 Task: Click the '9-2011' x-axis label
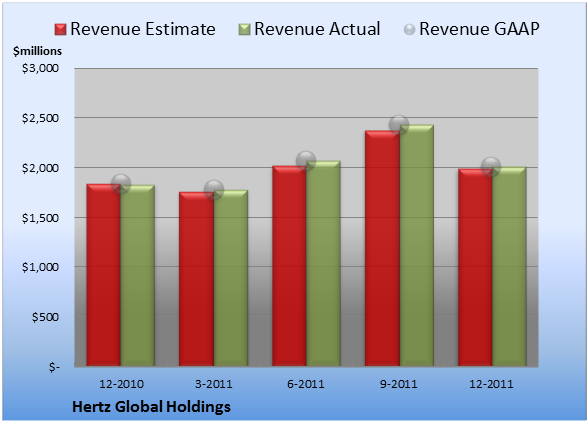click(398, 384)
